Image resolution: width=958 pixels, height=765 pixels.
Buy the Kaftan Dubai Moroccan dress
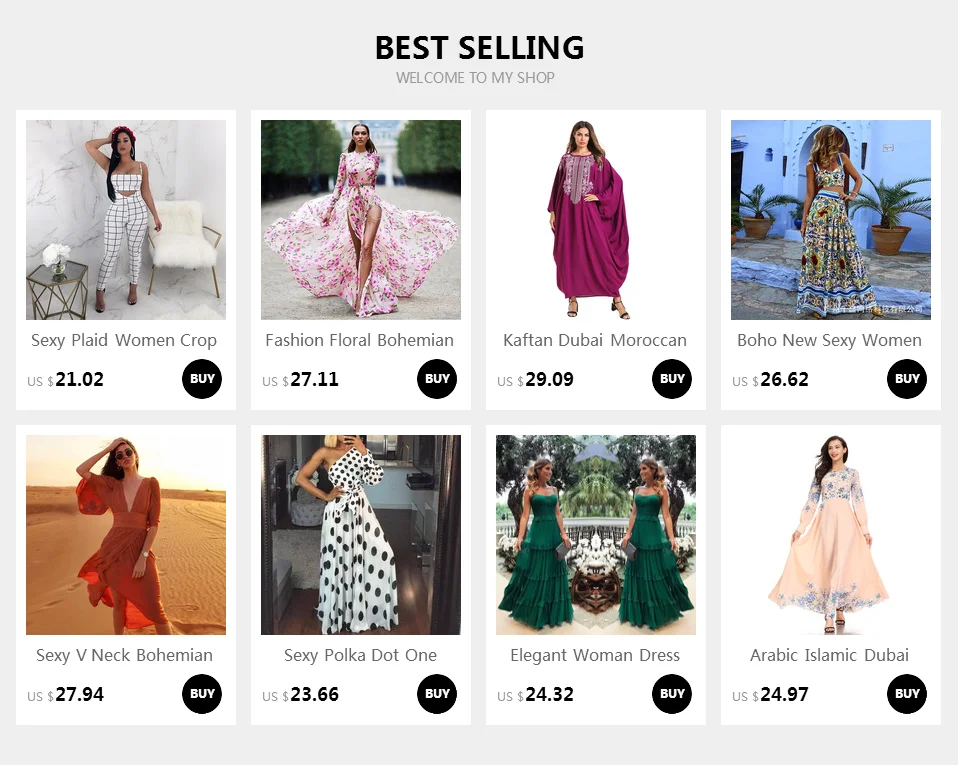pos(672,379)
